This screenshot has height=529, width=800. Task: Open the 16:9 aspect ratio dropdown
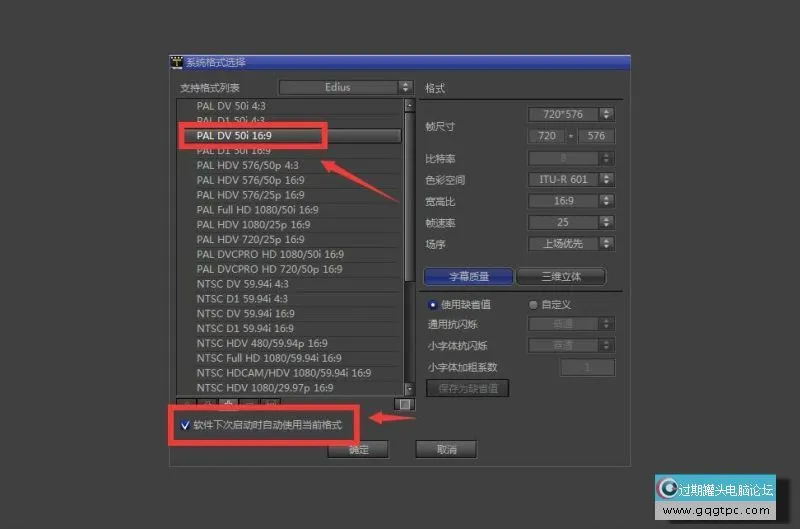[x=570, y=201]
